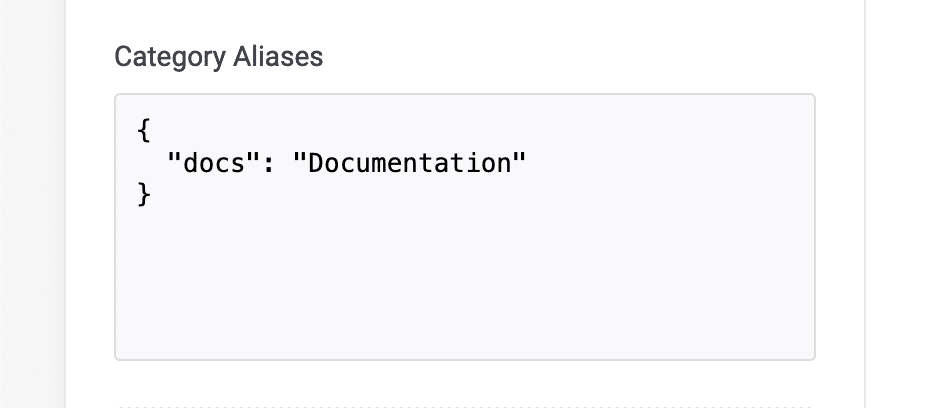Image resolution: width=944 pixels, height=408 pixels.
Task: Click the bottom-right corner of the text area
Action: tap(808, 352)
